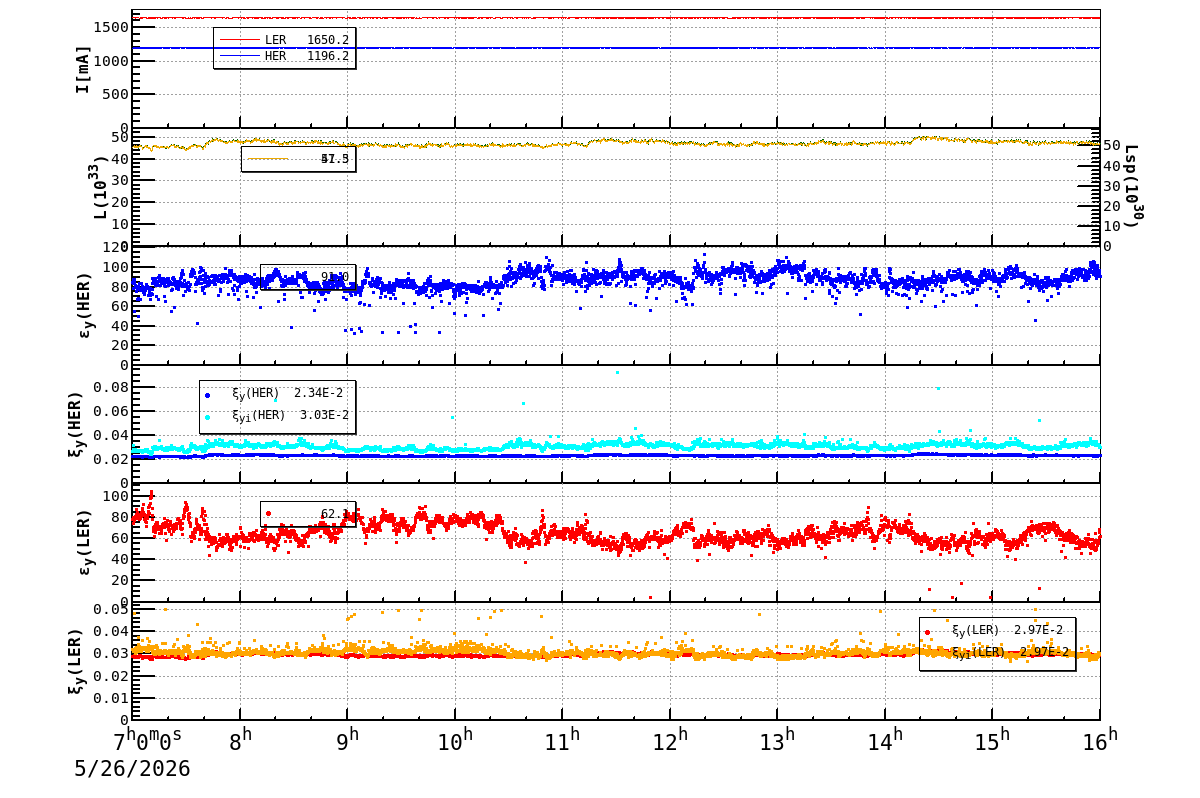Click the ξy(HER) beam-beam axis label

coord(76,424)
